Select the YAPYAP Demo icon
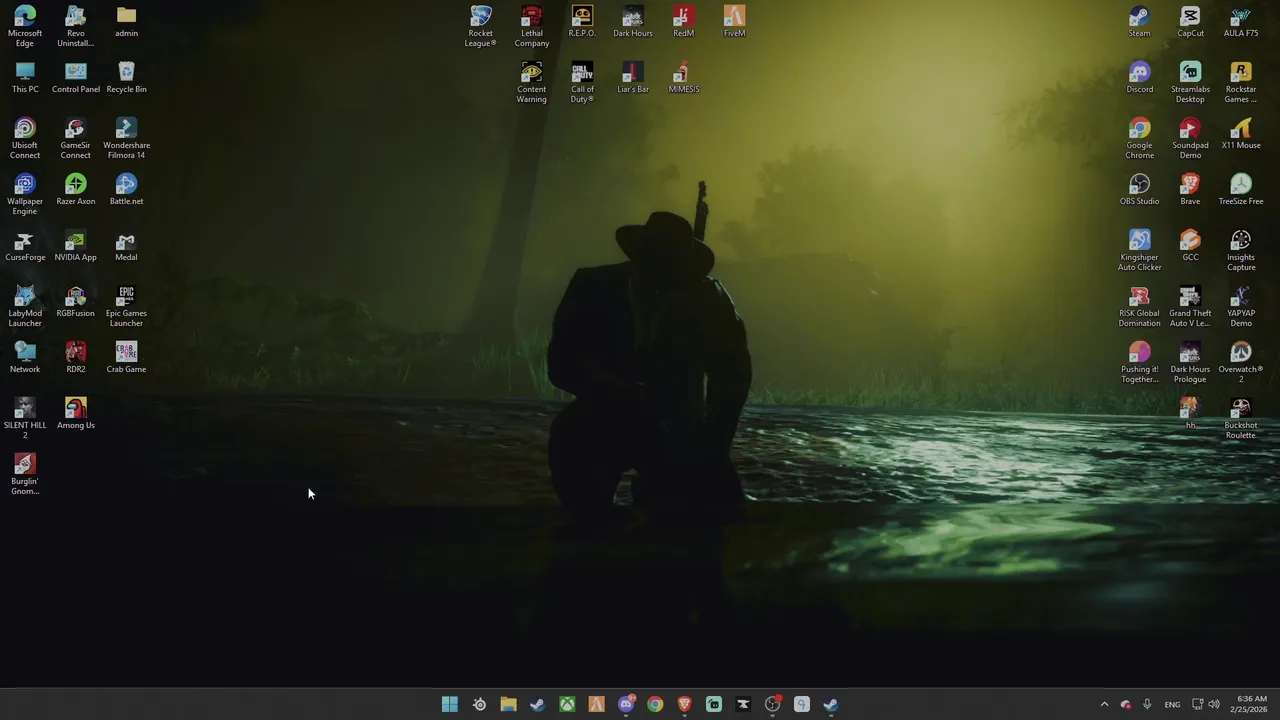1280x720 pixels. tap(1241, 306)
